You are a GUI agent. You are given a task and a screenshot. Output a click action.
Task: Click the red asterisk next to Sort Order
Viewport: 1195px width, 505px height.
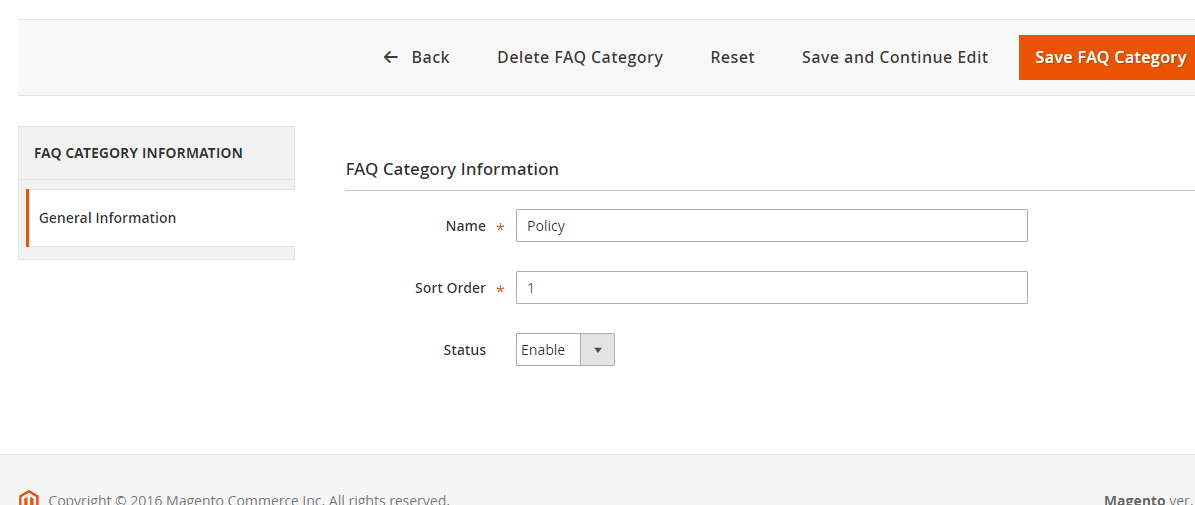[499, 290]
